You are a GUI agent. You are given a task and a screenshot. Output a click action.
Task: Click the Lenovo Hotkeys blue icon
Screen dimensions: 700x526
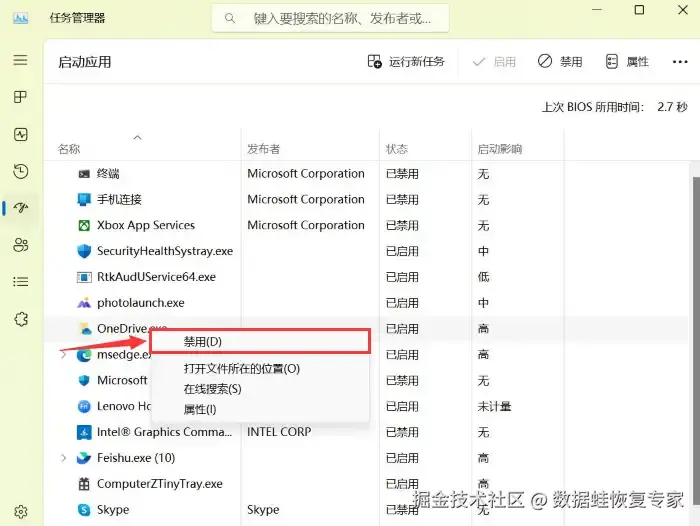tap(84, 406)
